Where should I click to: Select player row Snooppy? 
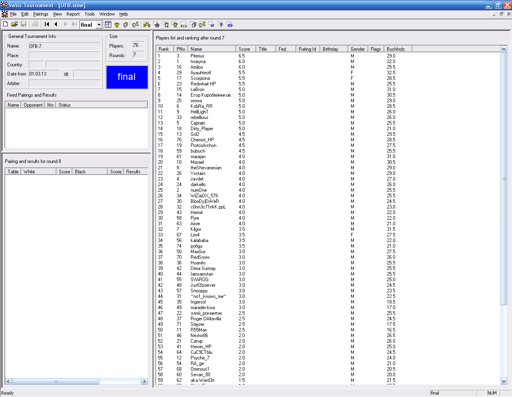[328, 291]
